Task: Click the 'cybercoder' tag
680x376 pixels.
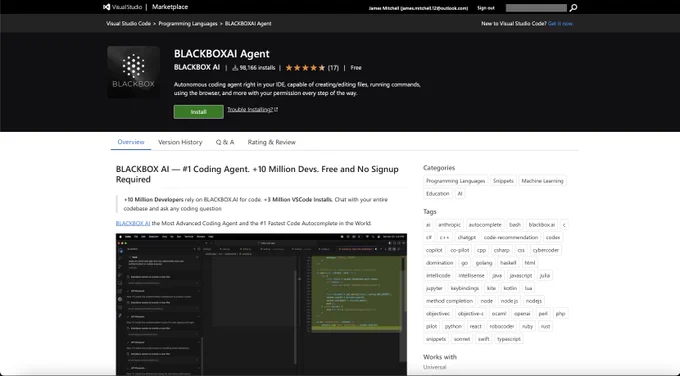Action: 546,250
